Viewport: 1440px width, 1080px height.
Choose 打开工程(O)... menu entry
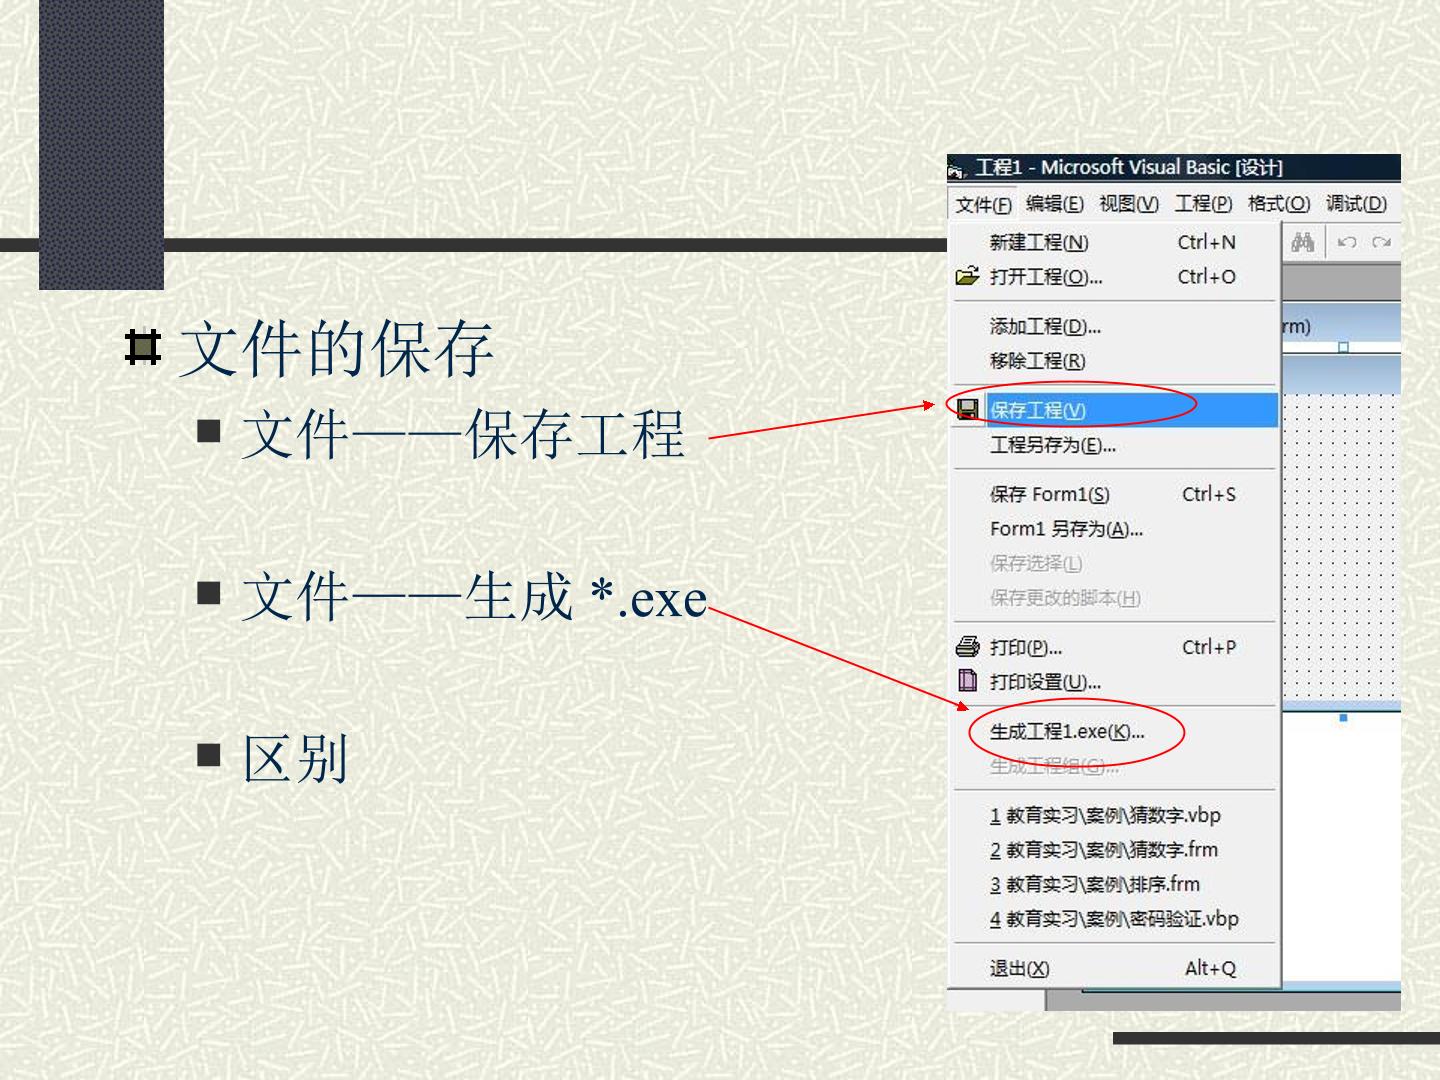click(1114, 277)
